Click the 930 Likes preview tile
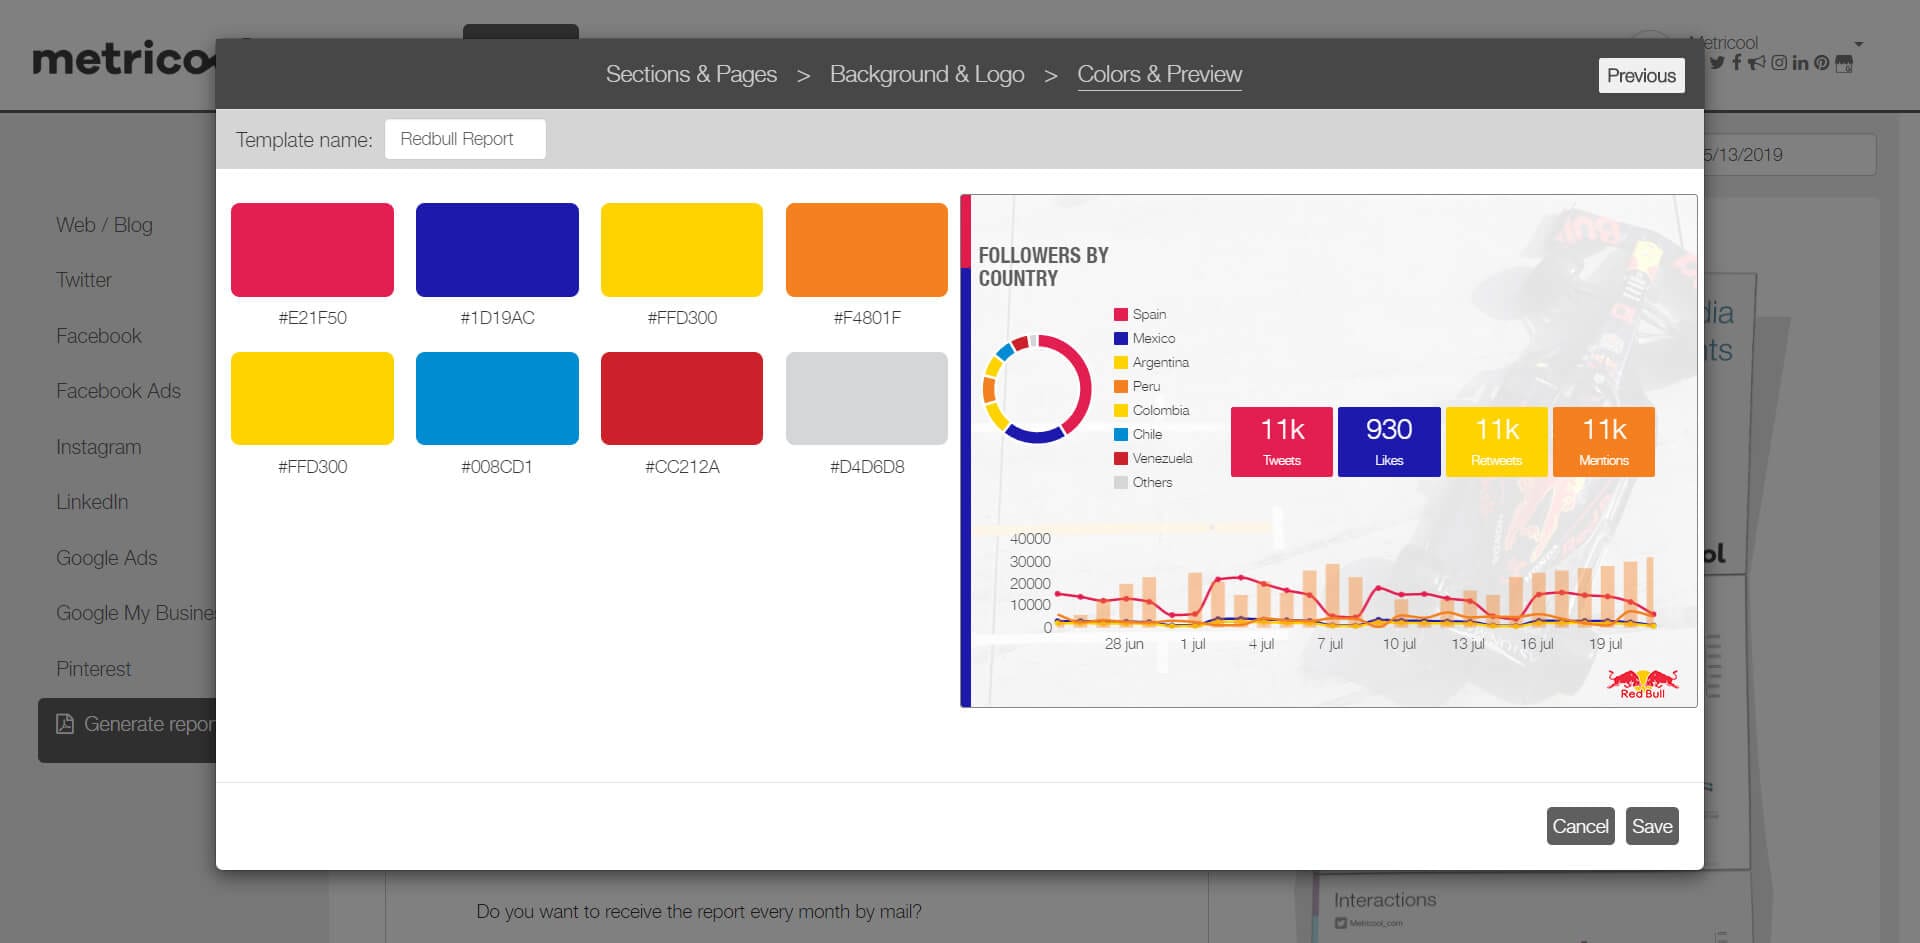Viewport: 1920px width, 943px height. click(x=1389, y=441)
